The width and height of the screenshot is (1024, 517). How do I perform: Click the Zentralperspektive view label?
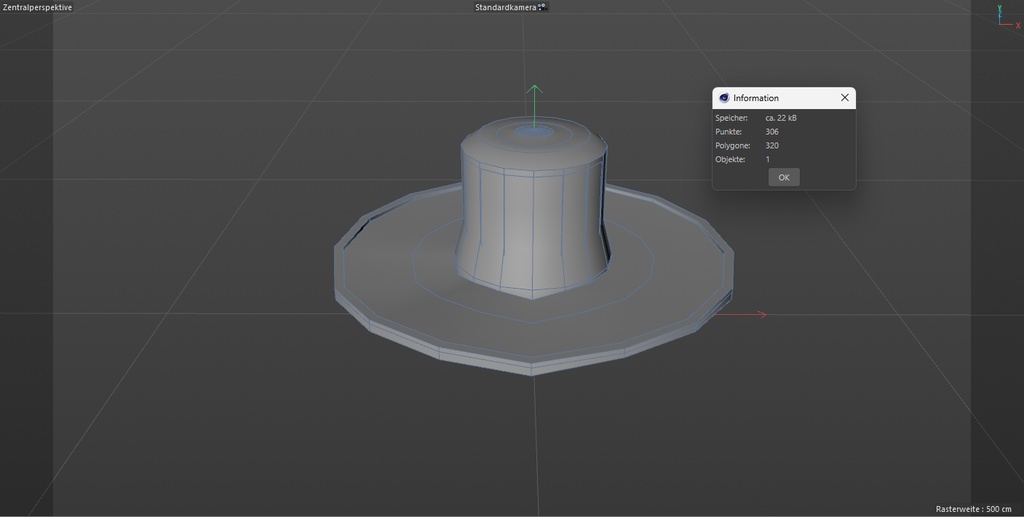(x=37, y=7)
